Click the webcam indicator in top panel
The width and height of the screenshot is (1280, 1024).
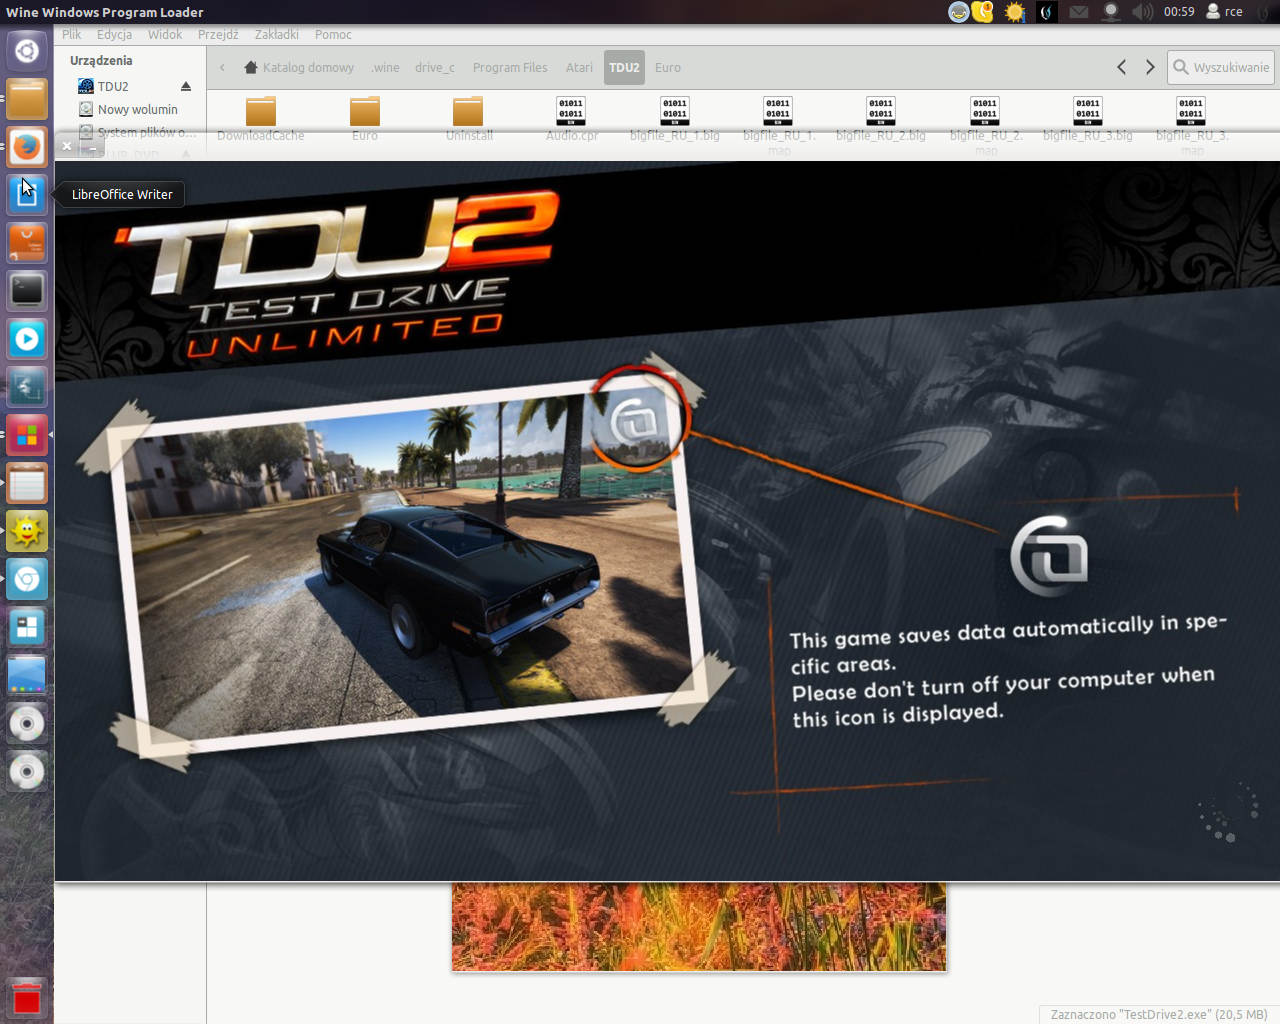click(1111, 12)
